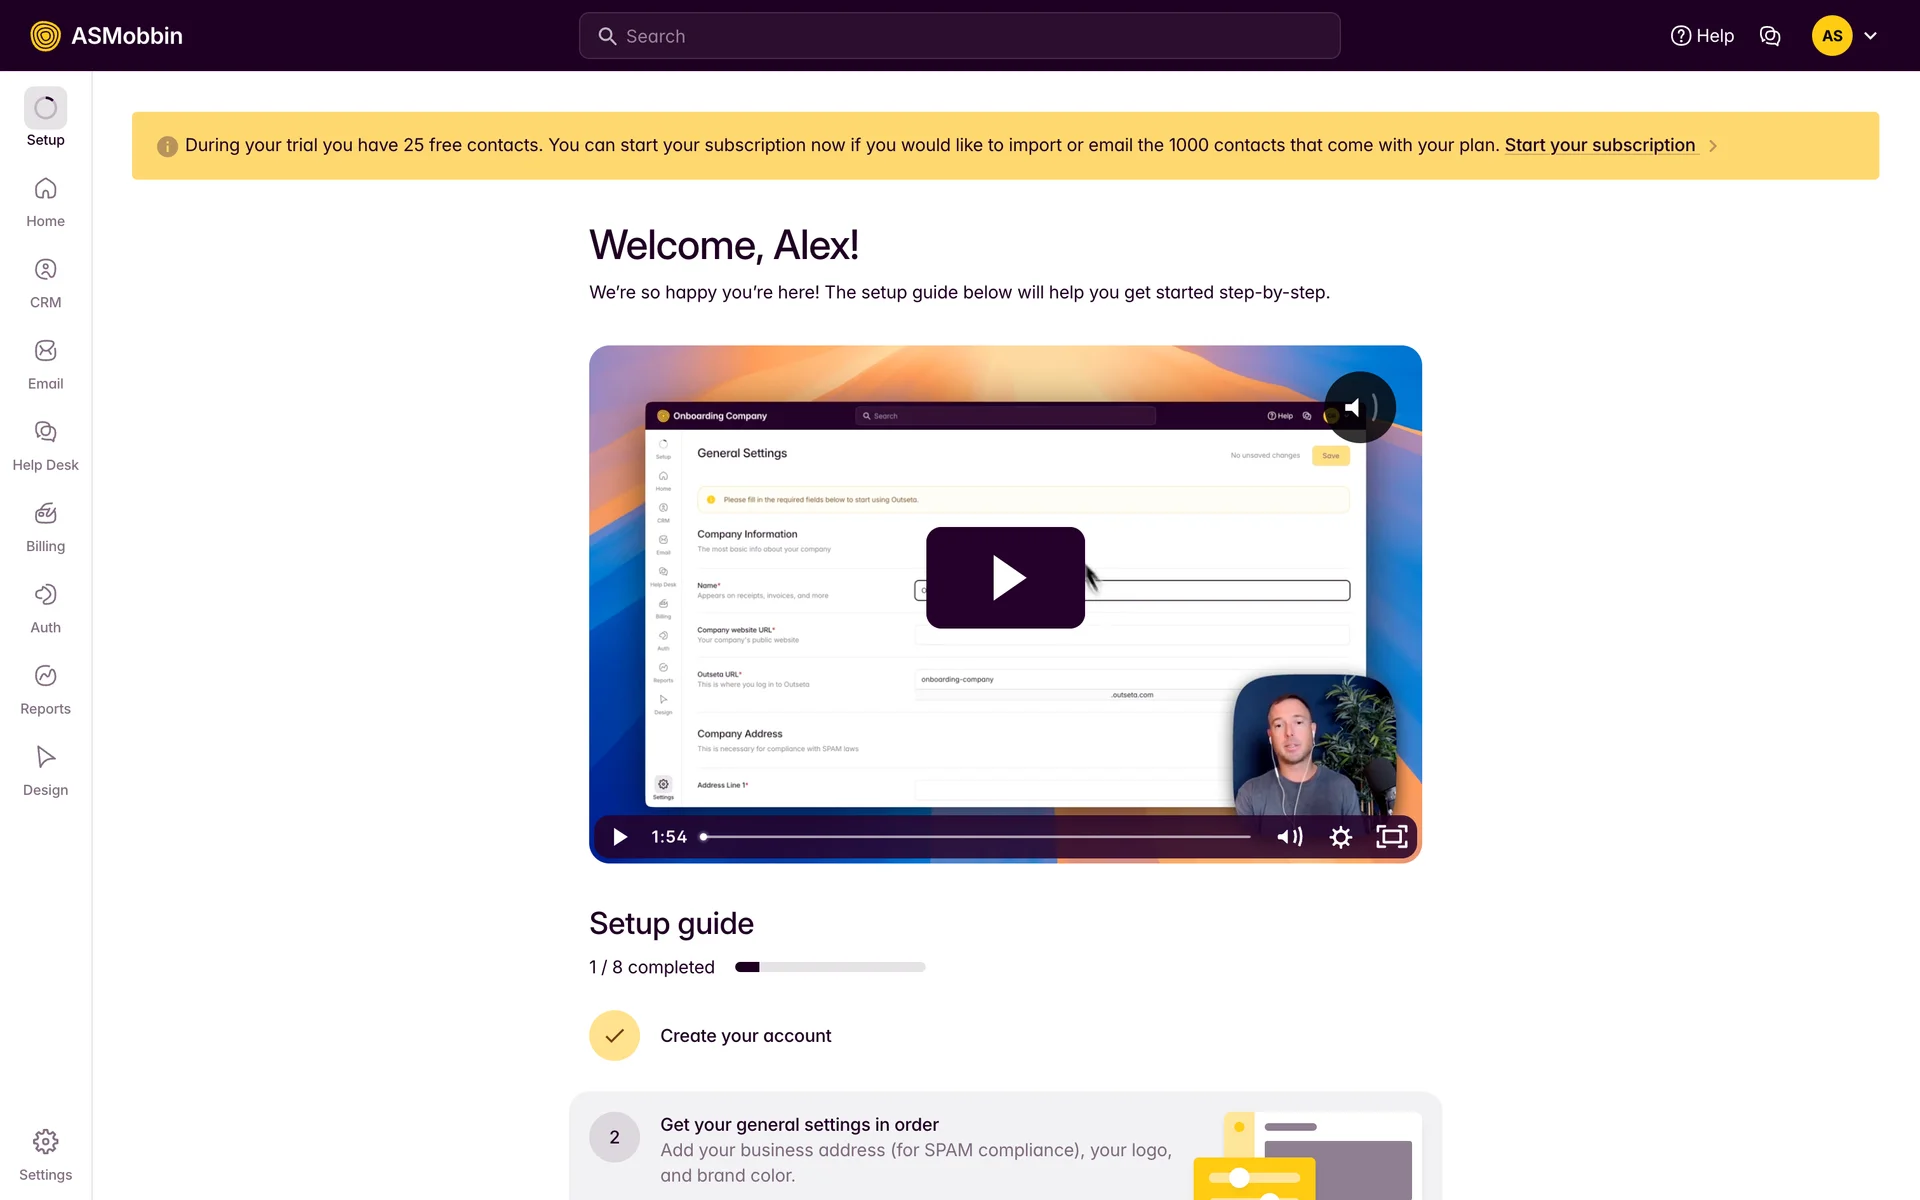
Task: Click the chevron next to Start your subscription
Action: 1713,146
